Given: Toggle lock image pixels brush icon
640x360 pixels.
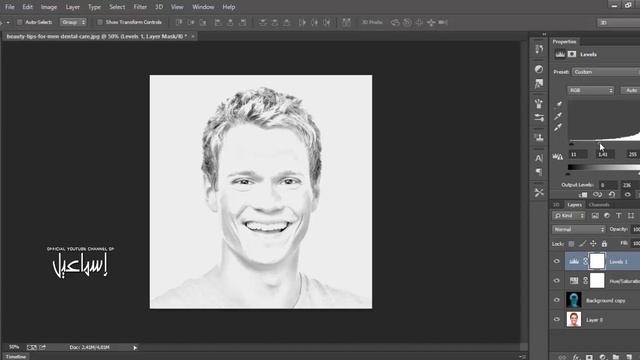Looking at the screenshot, I should click(x=582, y=244).
